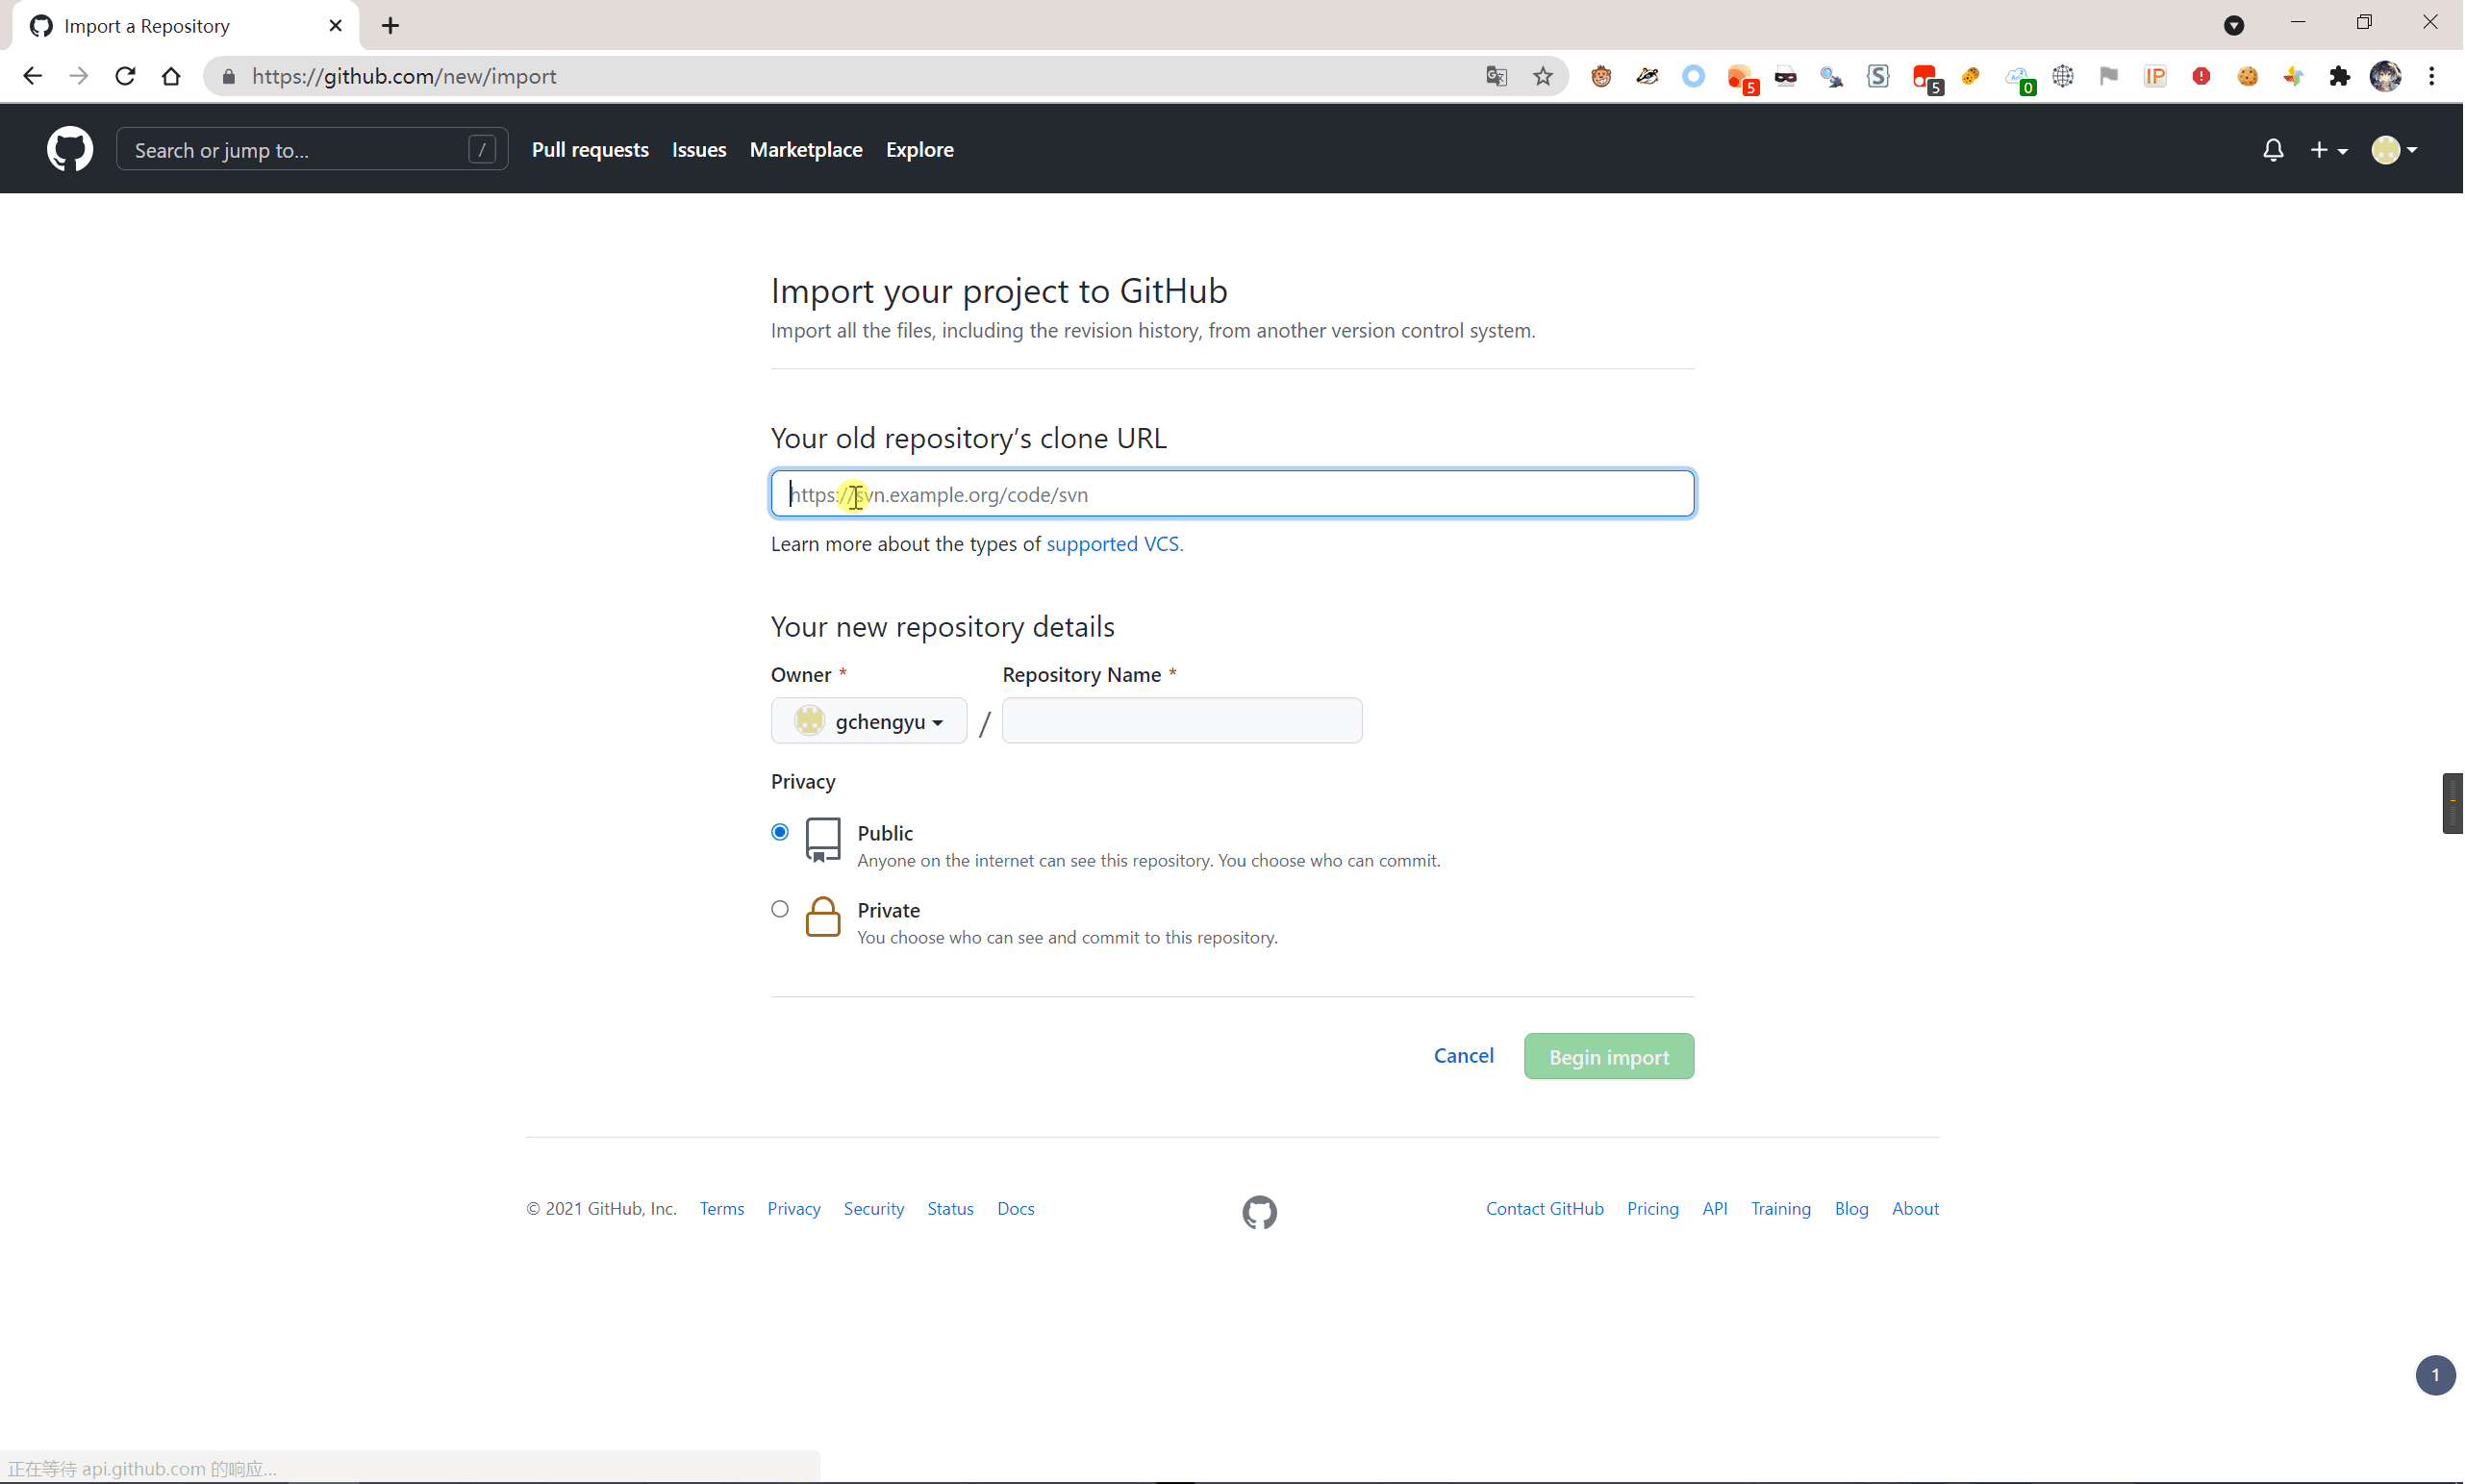
Task: Open Contact GitHub footer link
Action: (x=1544, y=1208)
